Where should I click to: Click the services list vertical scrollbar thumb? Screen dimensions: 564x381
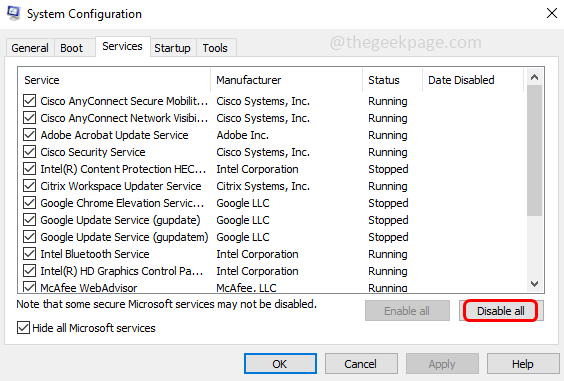(534, 150)
